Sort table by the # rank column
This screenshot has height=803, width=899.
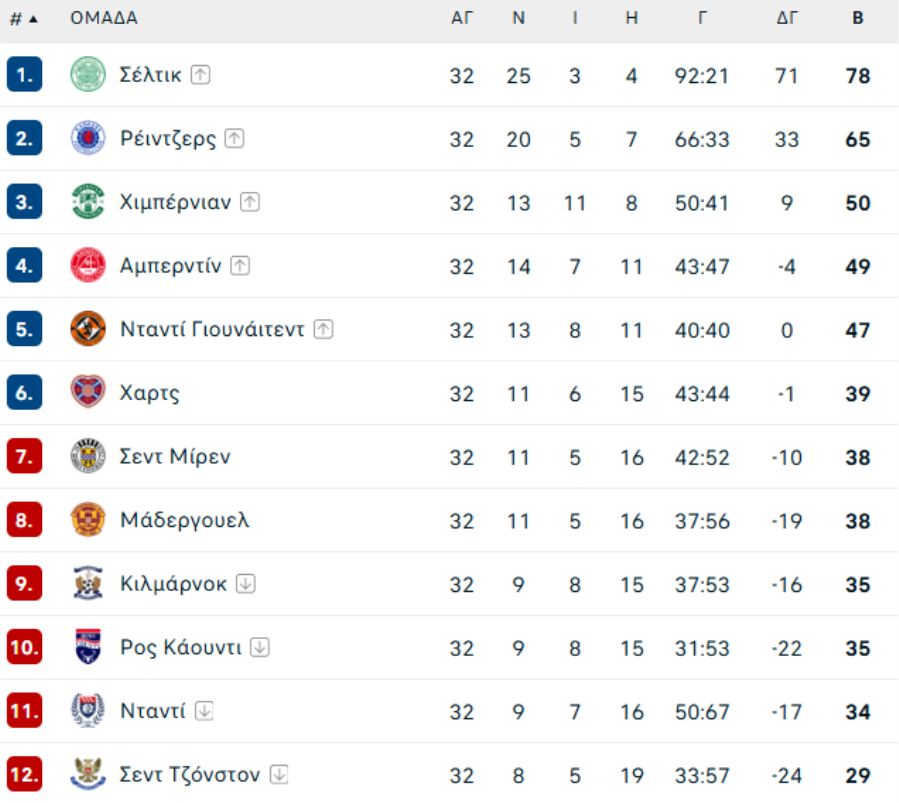pos(24,18)
